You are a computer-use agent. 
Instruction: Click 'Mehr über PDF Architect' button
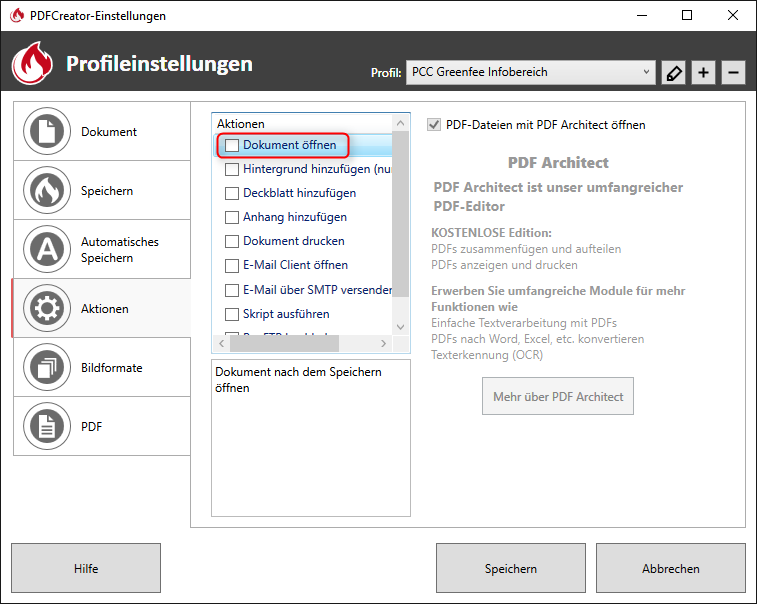558,396
